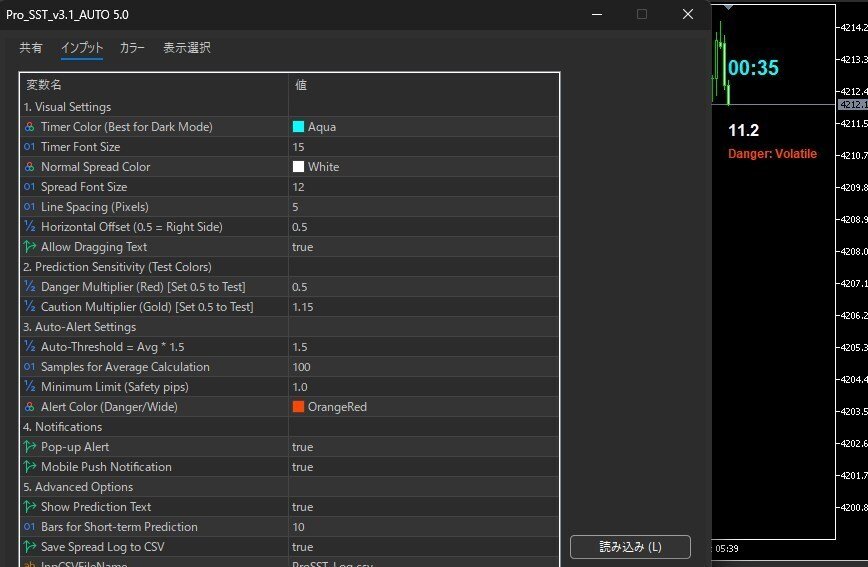Select the 2. Prediction Sensitivity header row

coord(289,267)
